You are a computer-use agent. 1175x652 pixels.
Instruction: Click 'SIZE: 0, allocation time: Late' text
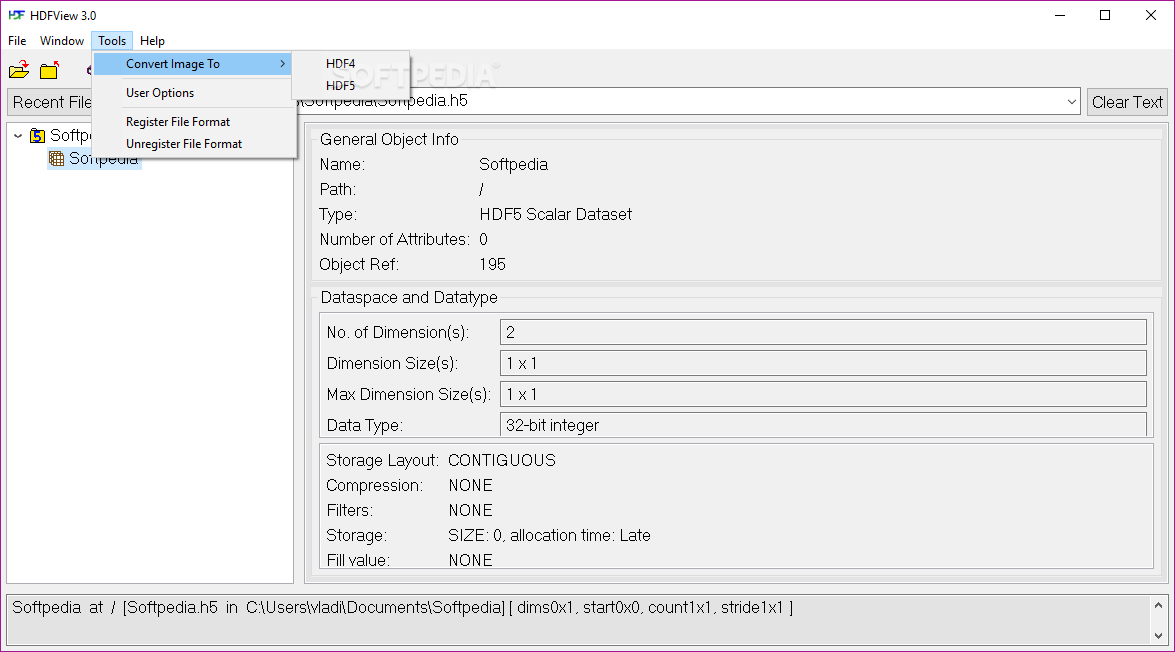[x=549, y=535]
